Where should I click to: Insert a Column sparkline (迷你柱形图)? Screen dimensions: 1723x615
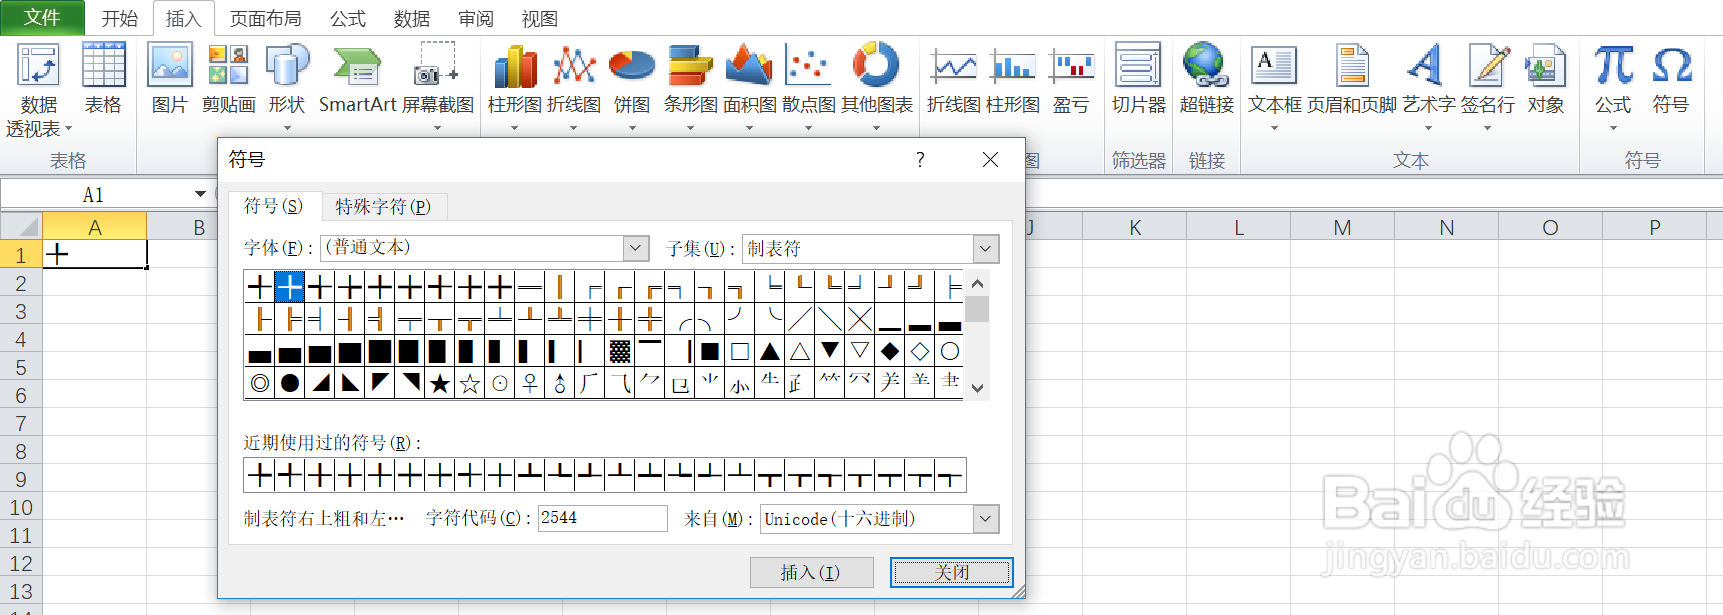pyautogui.click(x=1013, y=80)
